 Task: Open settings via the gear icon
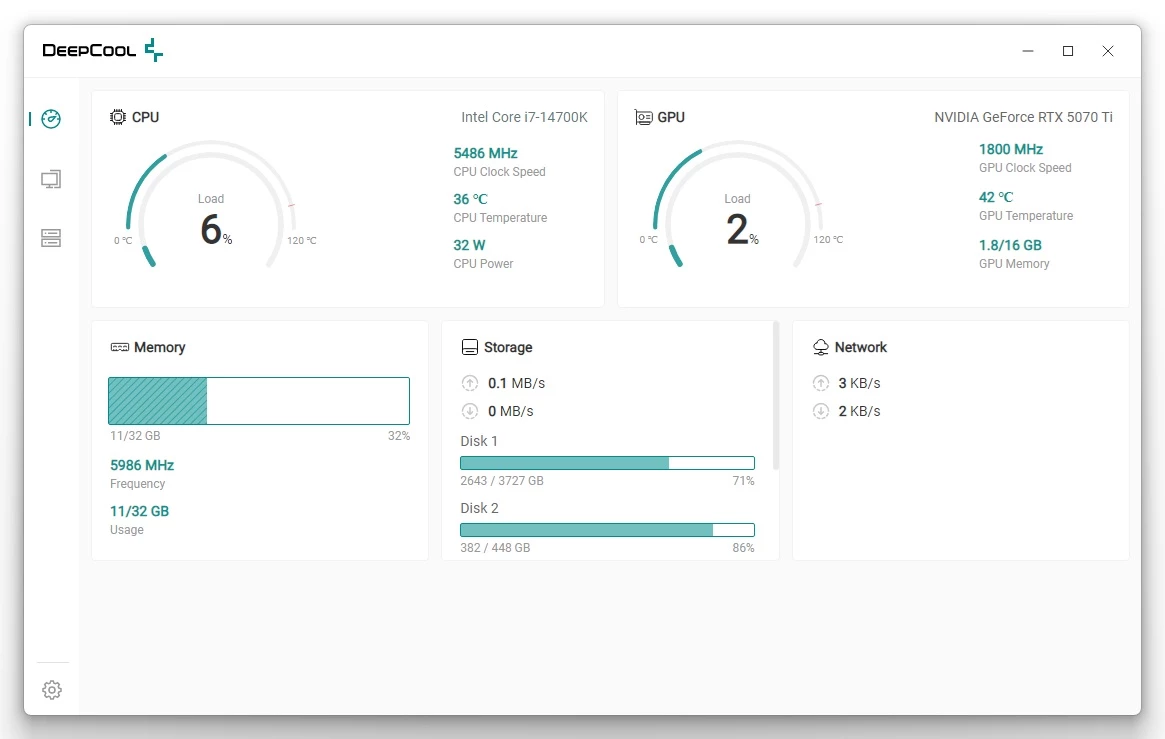52,690
